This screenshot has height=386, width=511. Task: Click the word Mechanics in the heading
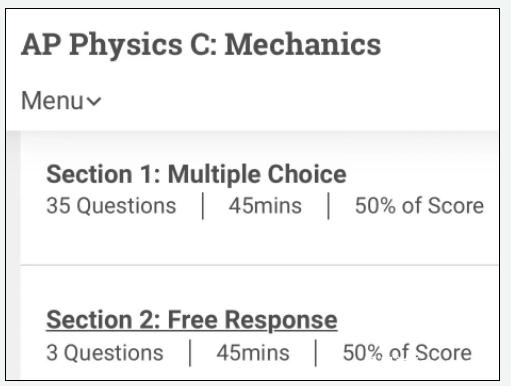pos(303,44)
